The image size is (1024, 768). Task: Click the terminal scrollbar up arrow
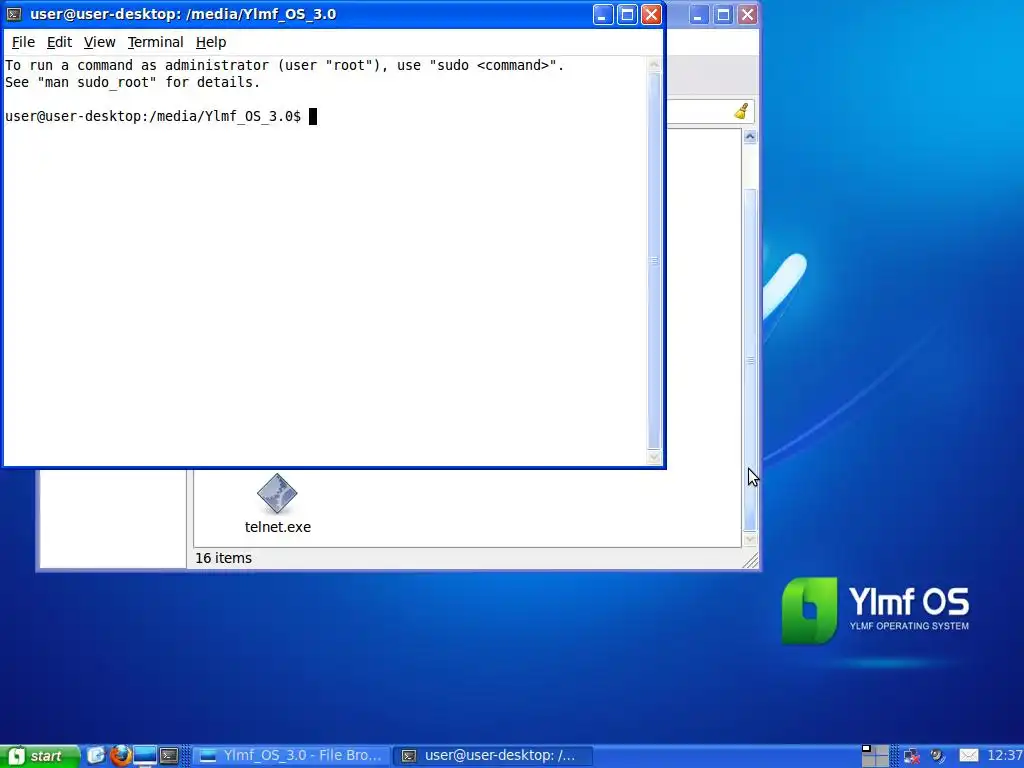coord(654,65)
